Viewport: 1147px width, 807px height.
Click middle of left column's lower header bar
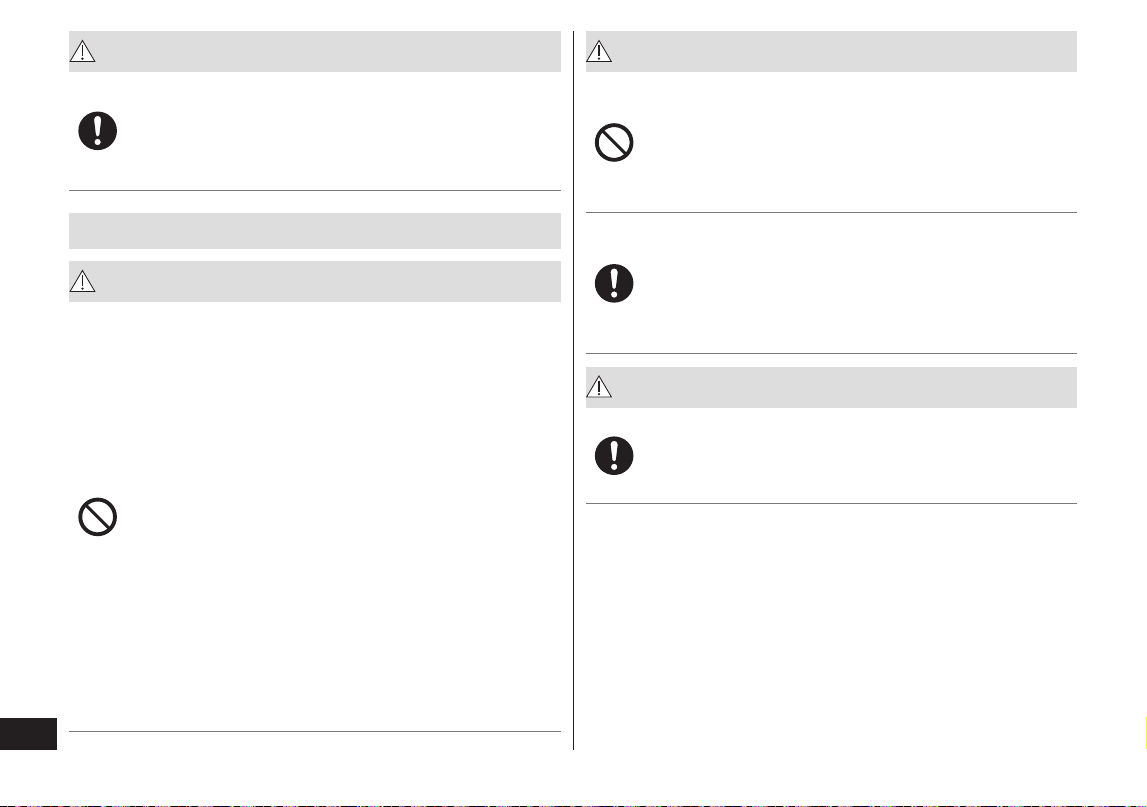[x=315, y=281]
